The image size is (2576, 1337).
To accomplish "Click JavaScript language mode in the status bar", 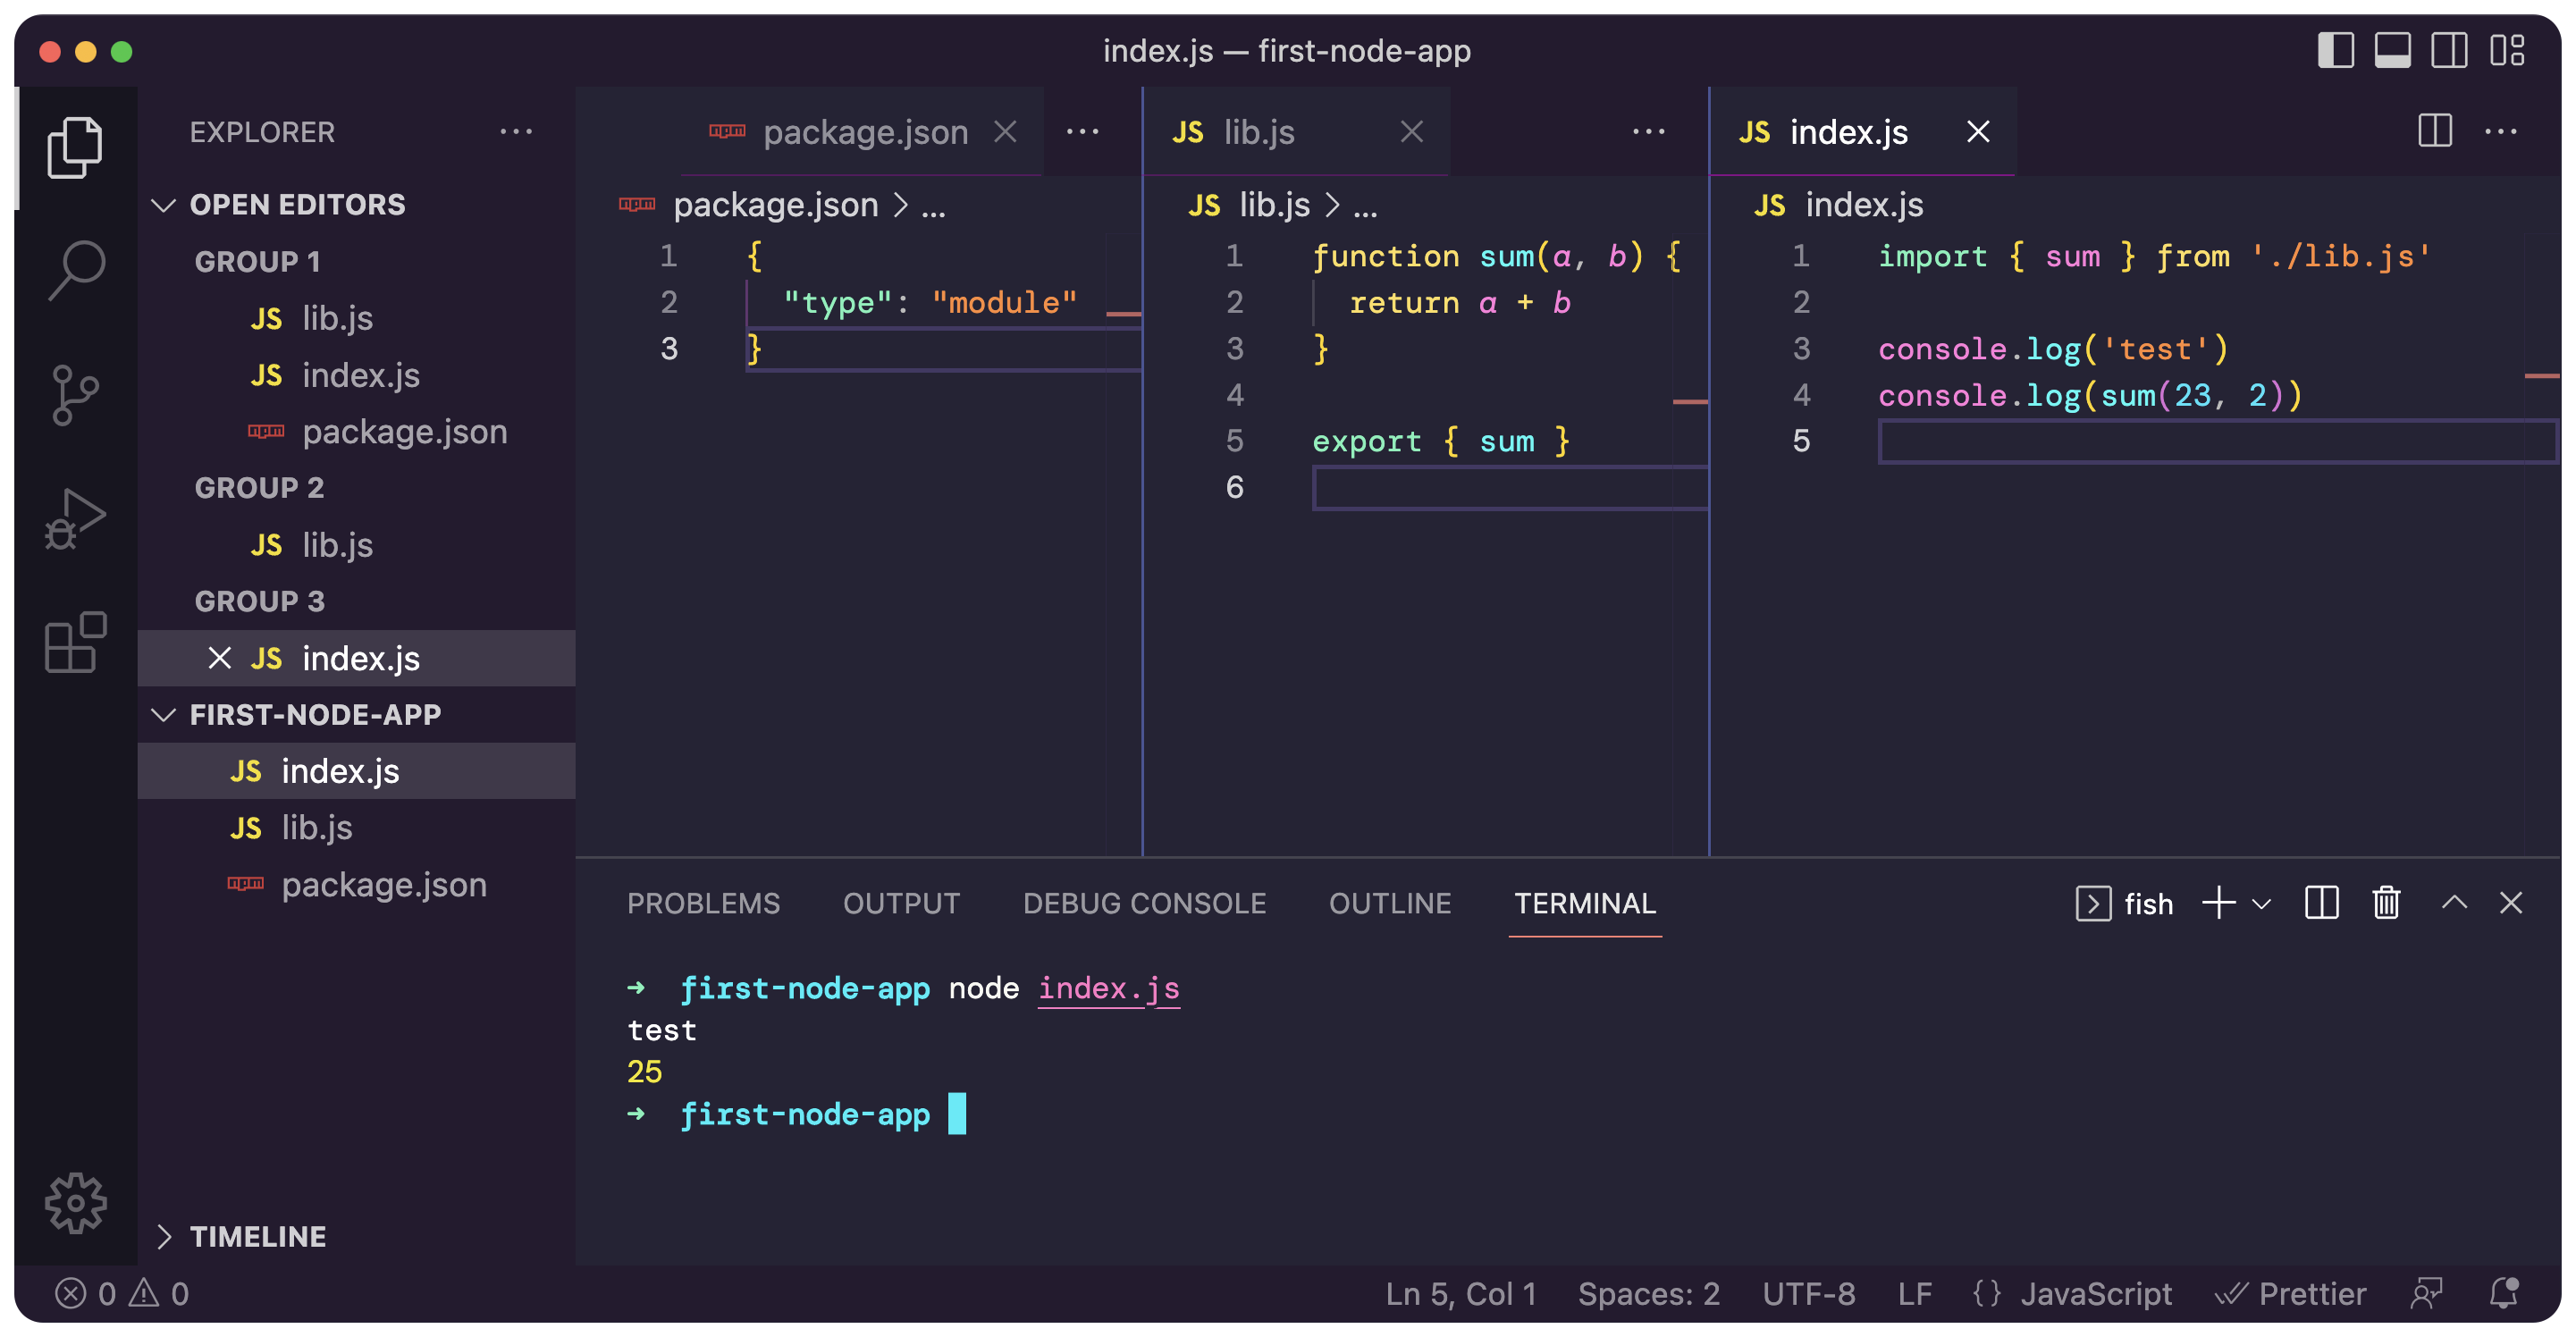I will [x=2095, y=1293].
